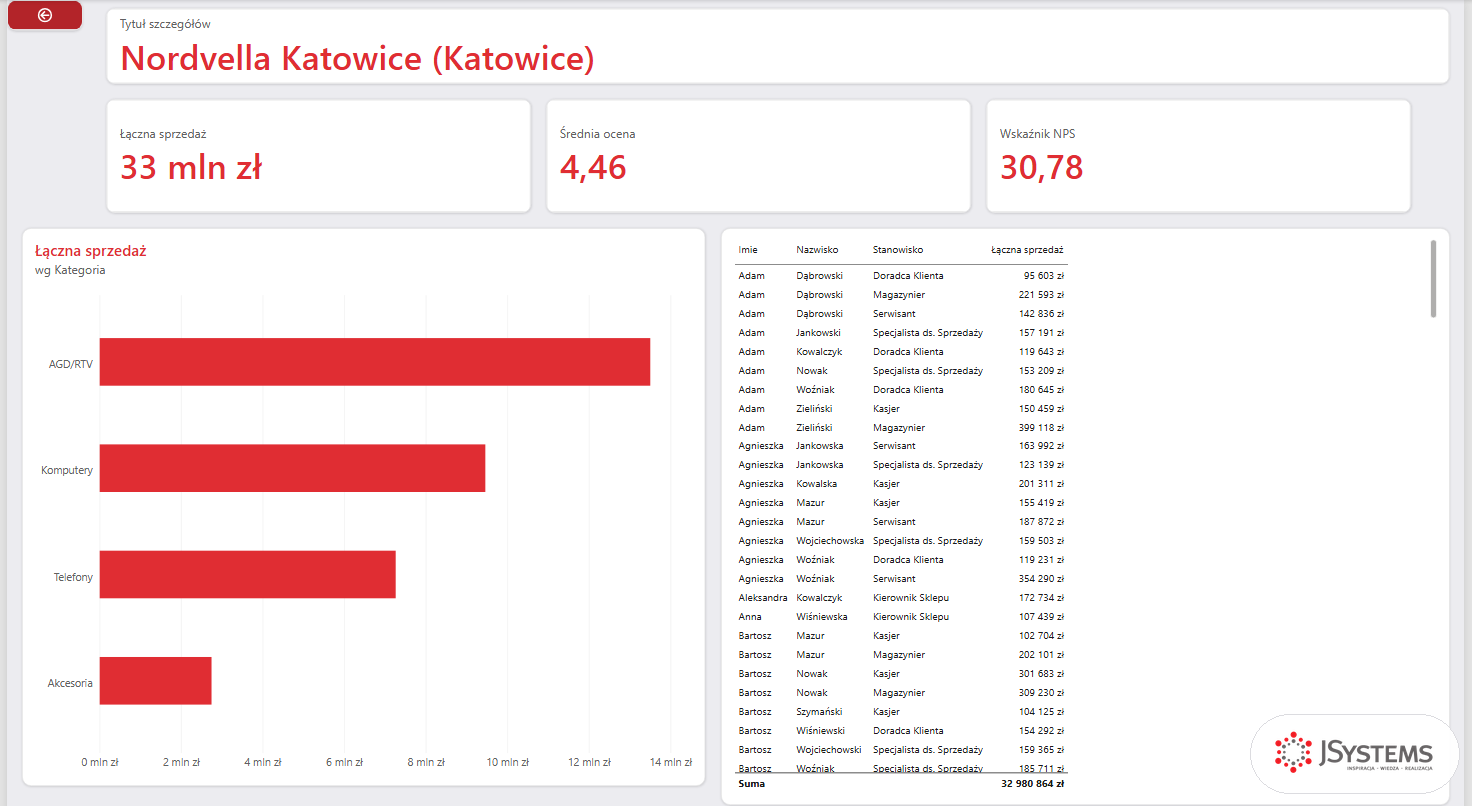
Task: Select the Anna first-name cell
Action: 749,617
